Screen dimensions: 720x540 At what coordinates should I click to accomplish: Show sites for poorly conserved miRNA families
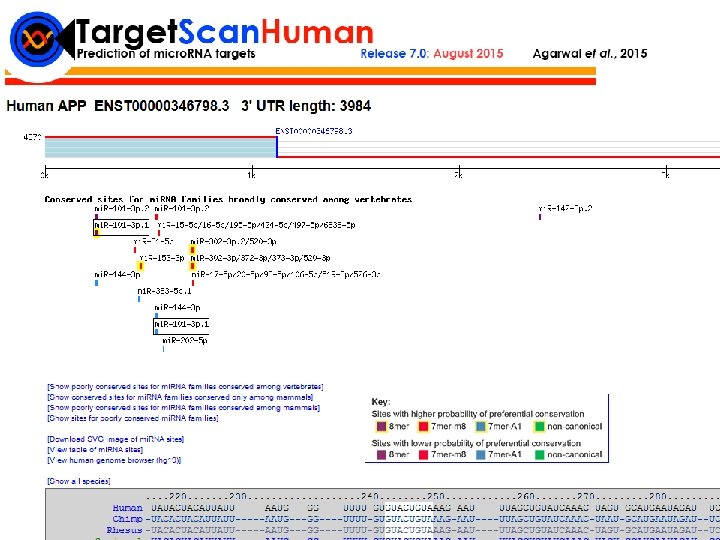[133, 418]
